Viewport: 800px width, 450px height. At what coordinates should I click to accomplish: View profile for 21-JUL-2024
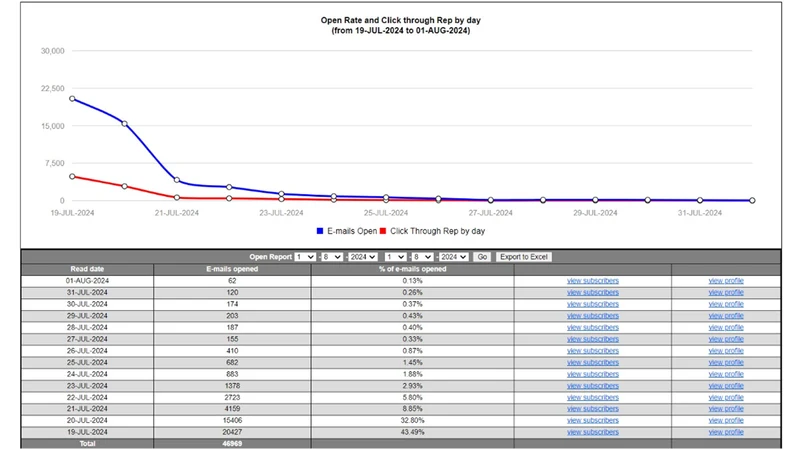click(x=726, y=409)
